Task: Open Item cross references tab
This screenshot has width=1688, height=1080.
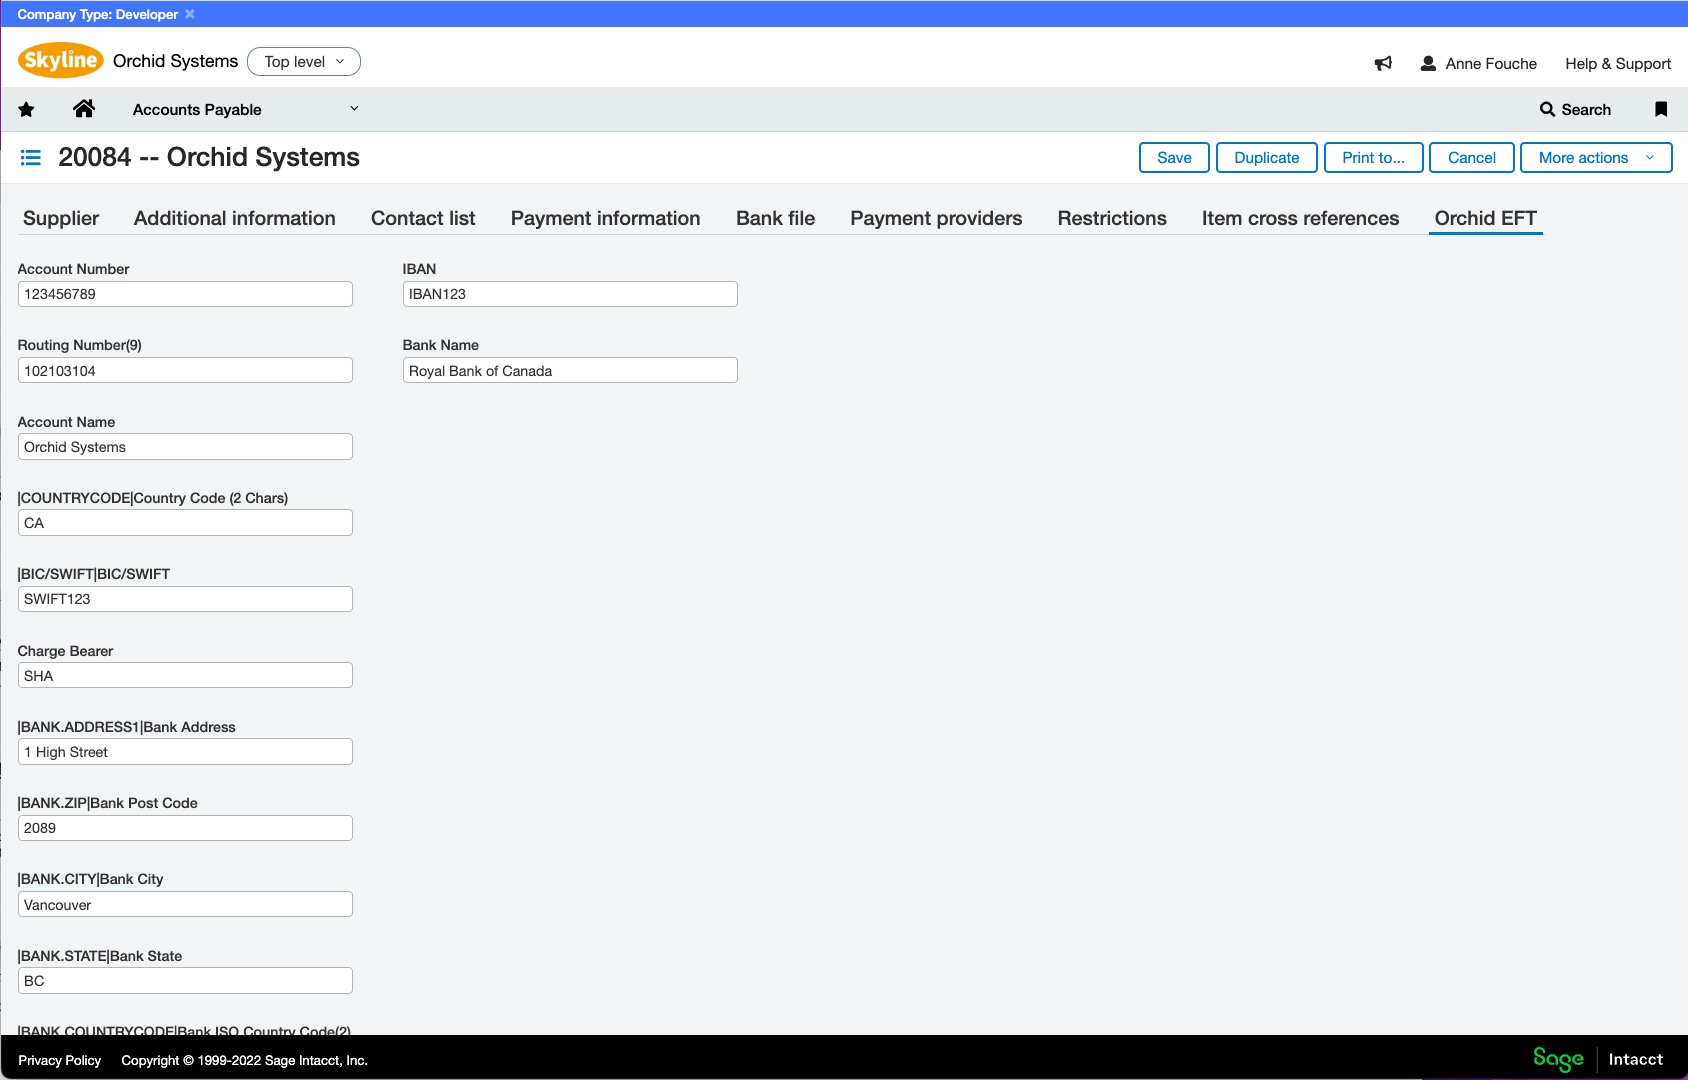Action: click(1300, 218)
